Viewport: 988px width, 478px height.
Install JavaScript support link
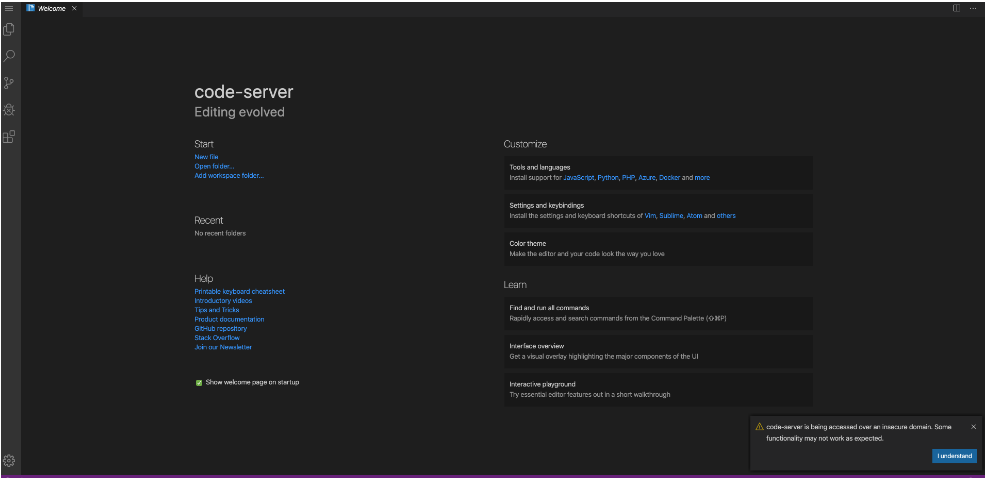pyautogui.click(x=578, y=178)
